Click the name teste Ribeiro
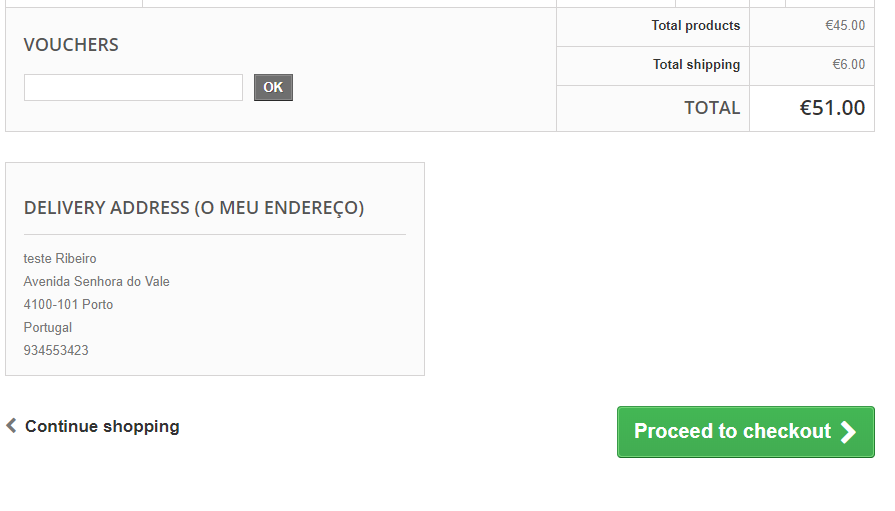895x511 pixels. tap(60, 259)
